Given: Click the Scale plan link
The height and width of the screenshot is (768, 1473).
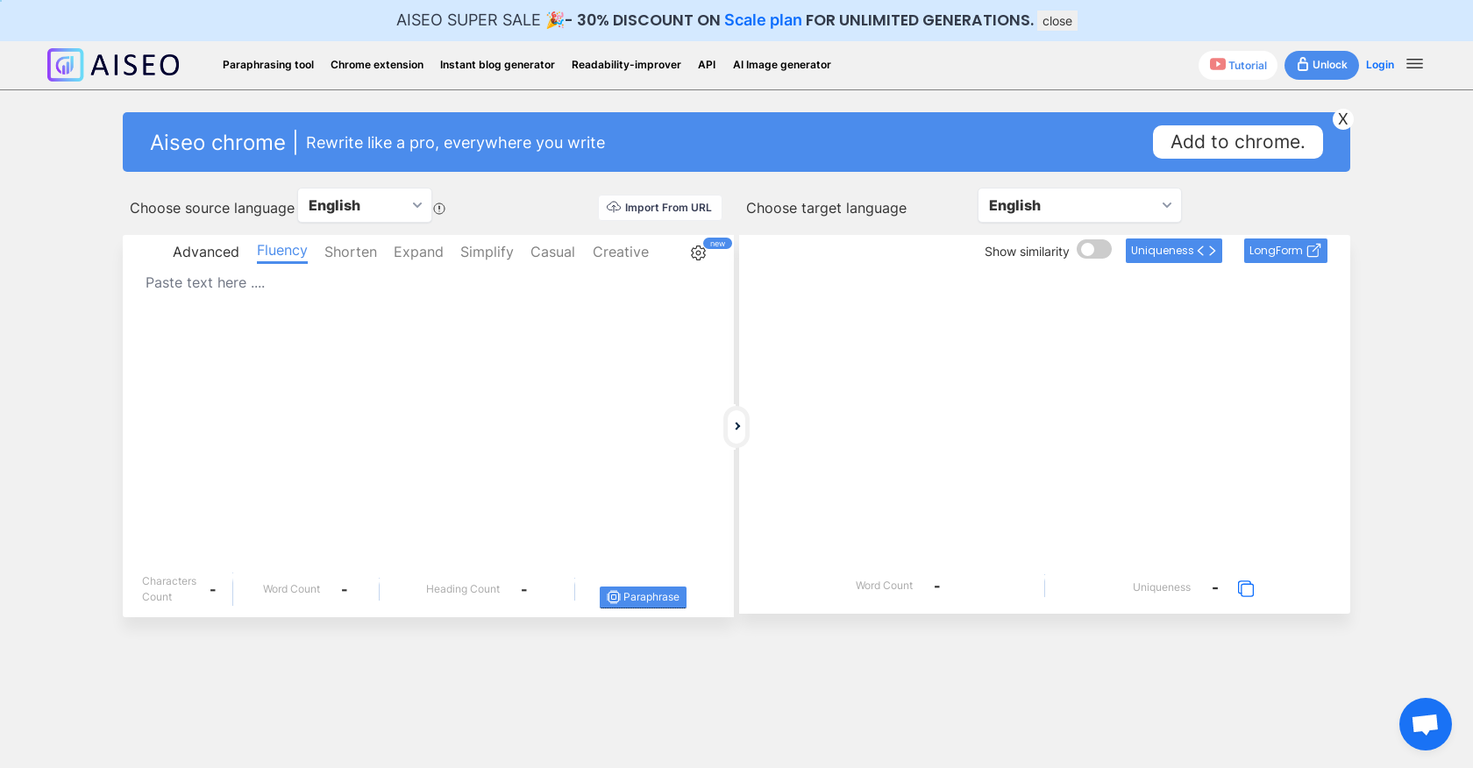Looking at the screenshot, I should point(762,20).
